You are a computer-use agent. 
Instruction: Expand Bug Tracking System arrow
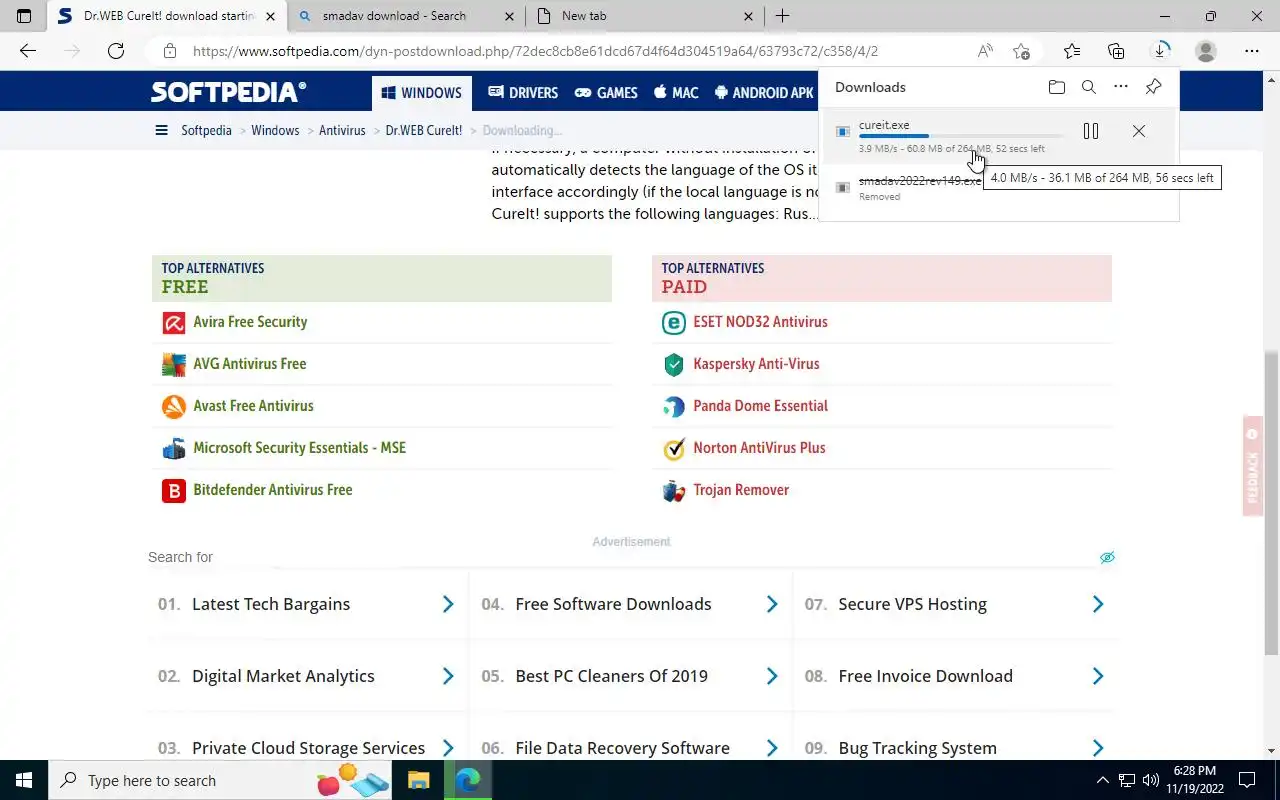coord(1098,748)
